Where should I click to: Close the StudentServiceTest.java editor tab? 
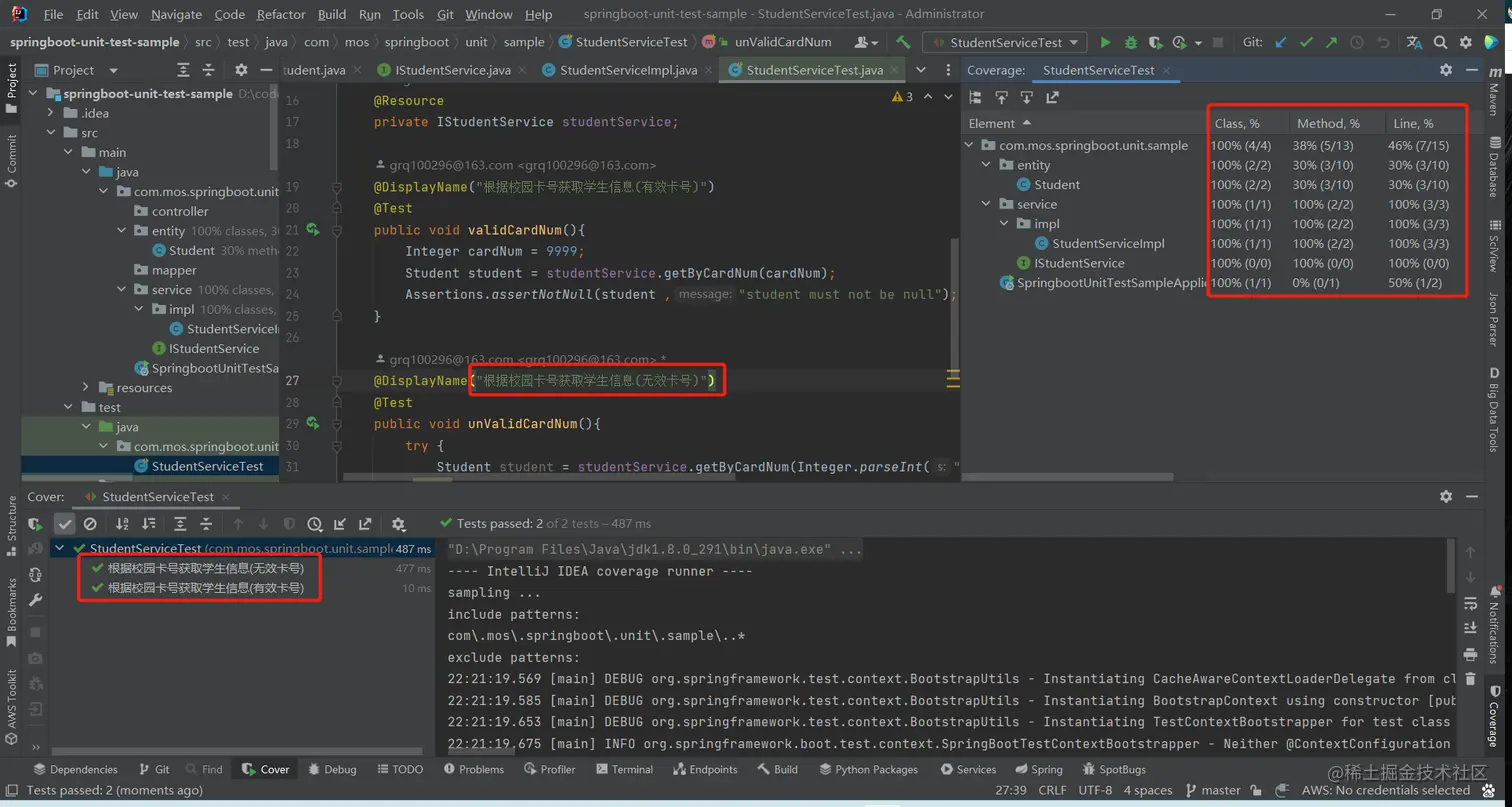(x=895, y=70)
